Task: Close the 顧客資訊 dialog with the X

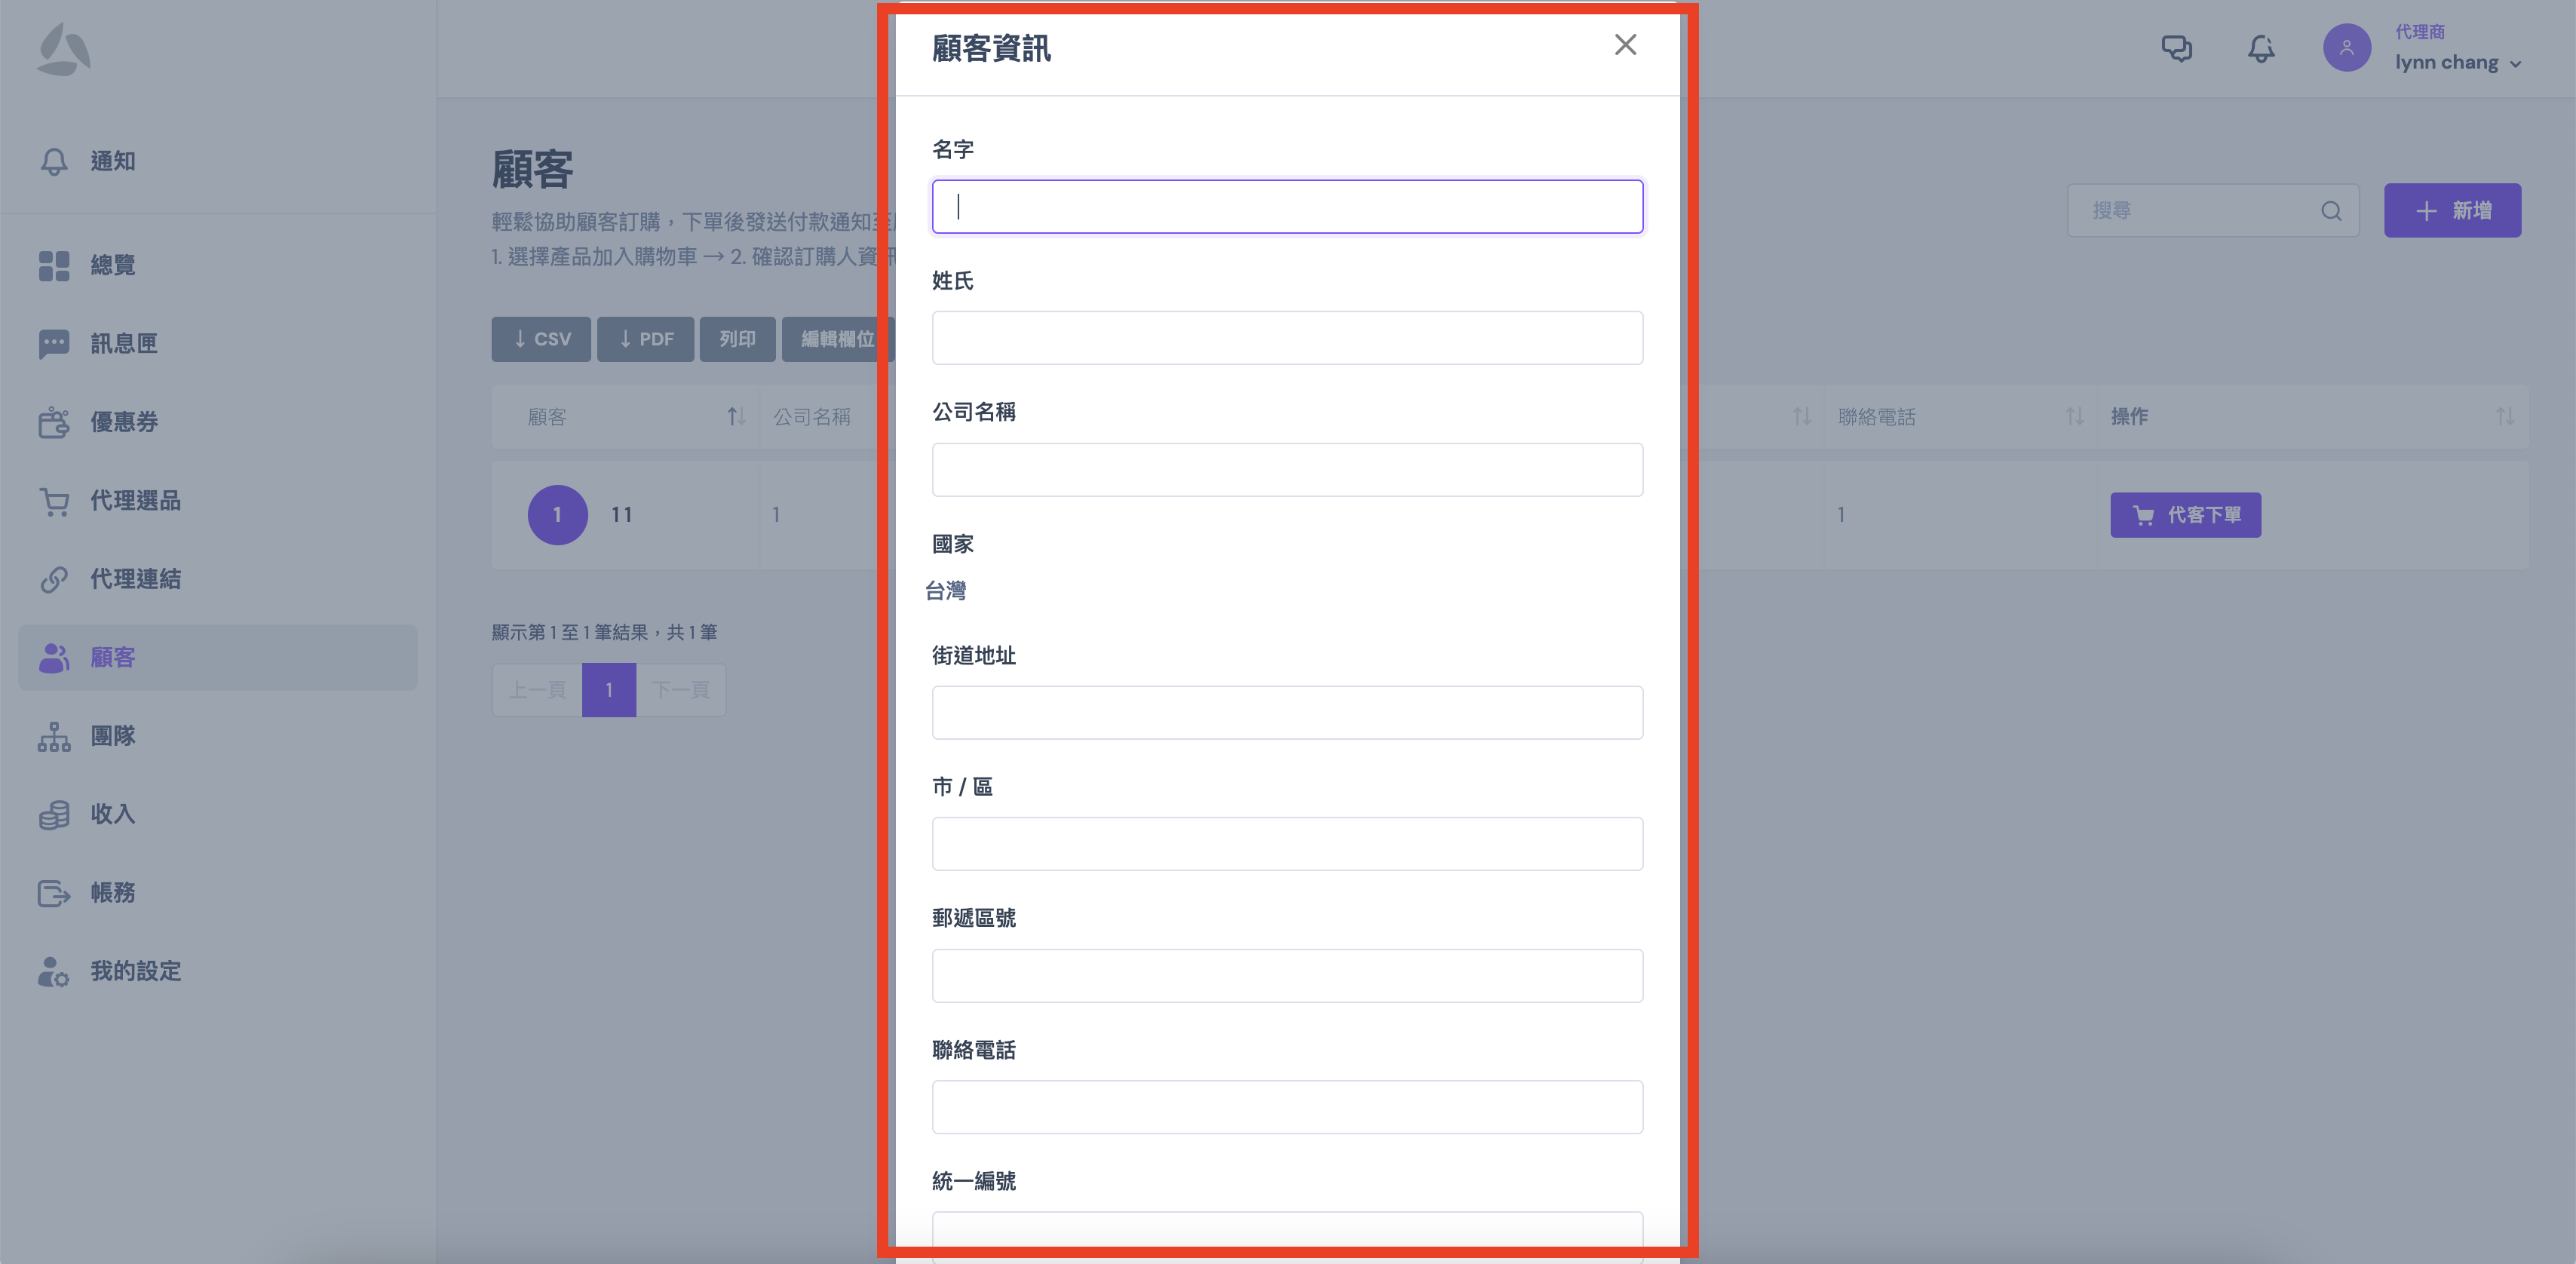Action: click(1625, 45)
